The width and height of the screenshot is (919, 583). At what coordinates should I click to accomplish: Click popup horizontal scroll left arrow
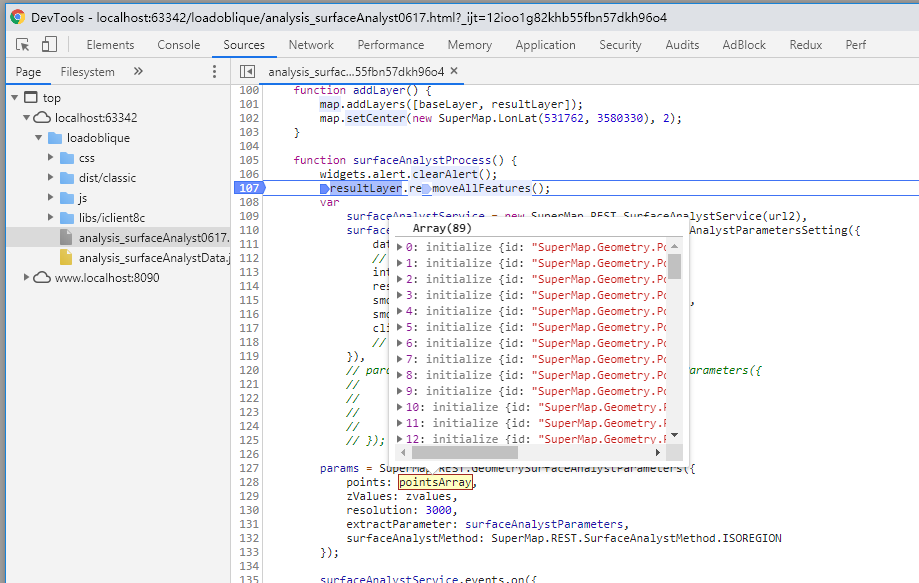point(403,452)
